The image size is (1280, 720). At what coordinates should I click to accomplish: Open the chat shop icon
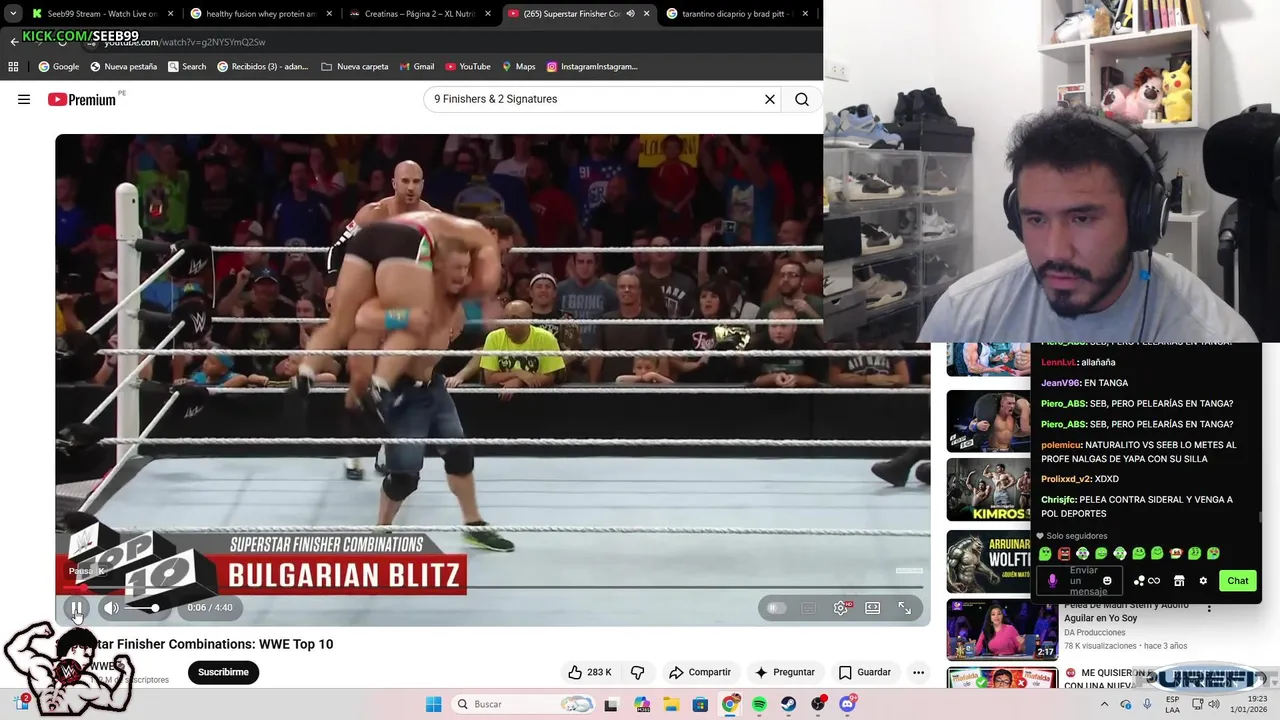(1179, 581)
